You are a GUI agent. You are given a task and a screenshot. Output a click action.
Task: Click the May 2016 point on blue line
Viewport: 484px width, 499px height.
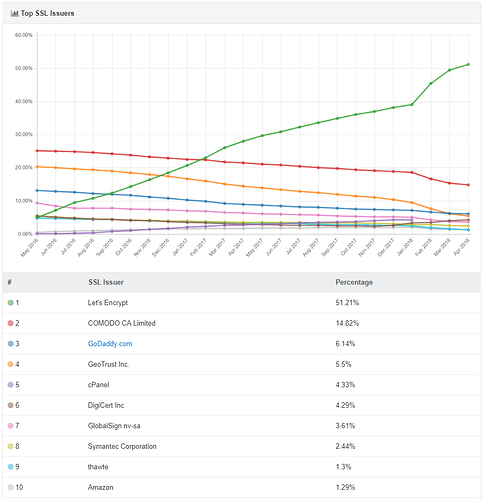point(37,190)
